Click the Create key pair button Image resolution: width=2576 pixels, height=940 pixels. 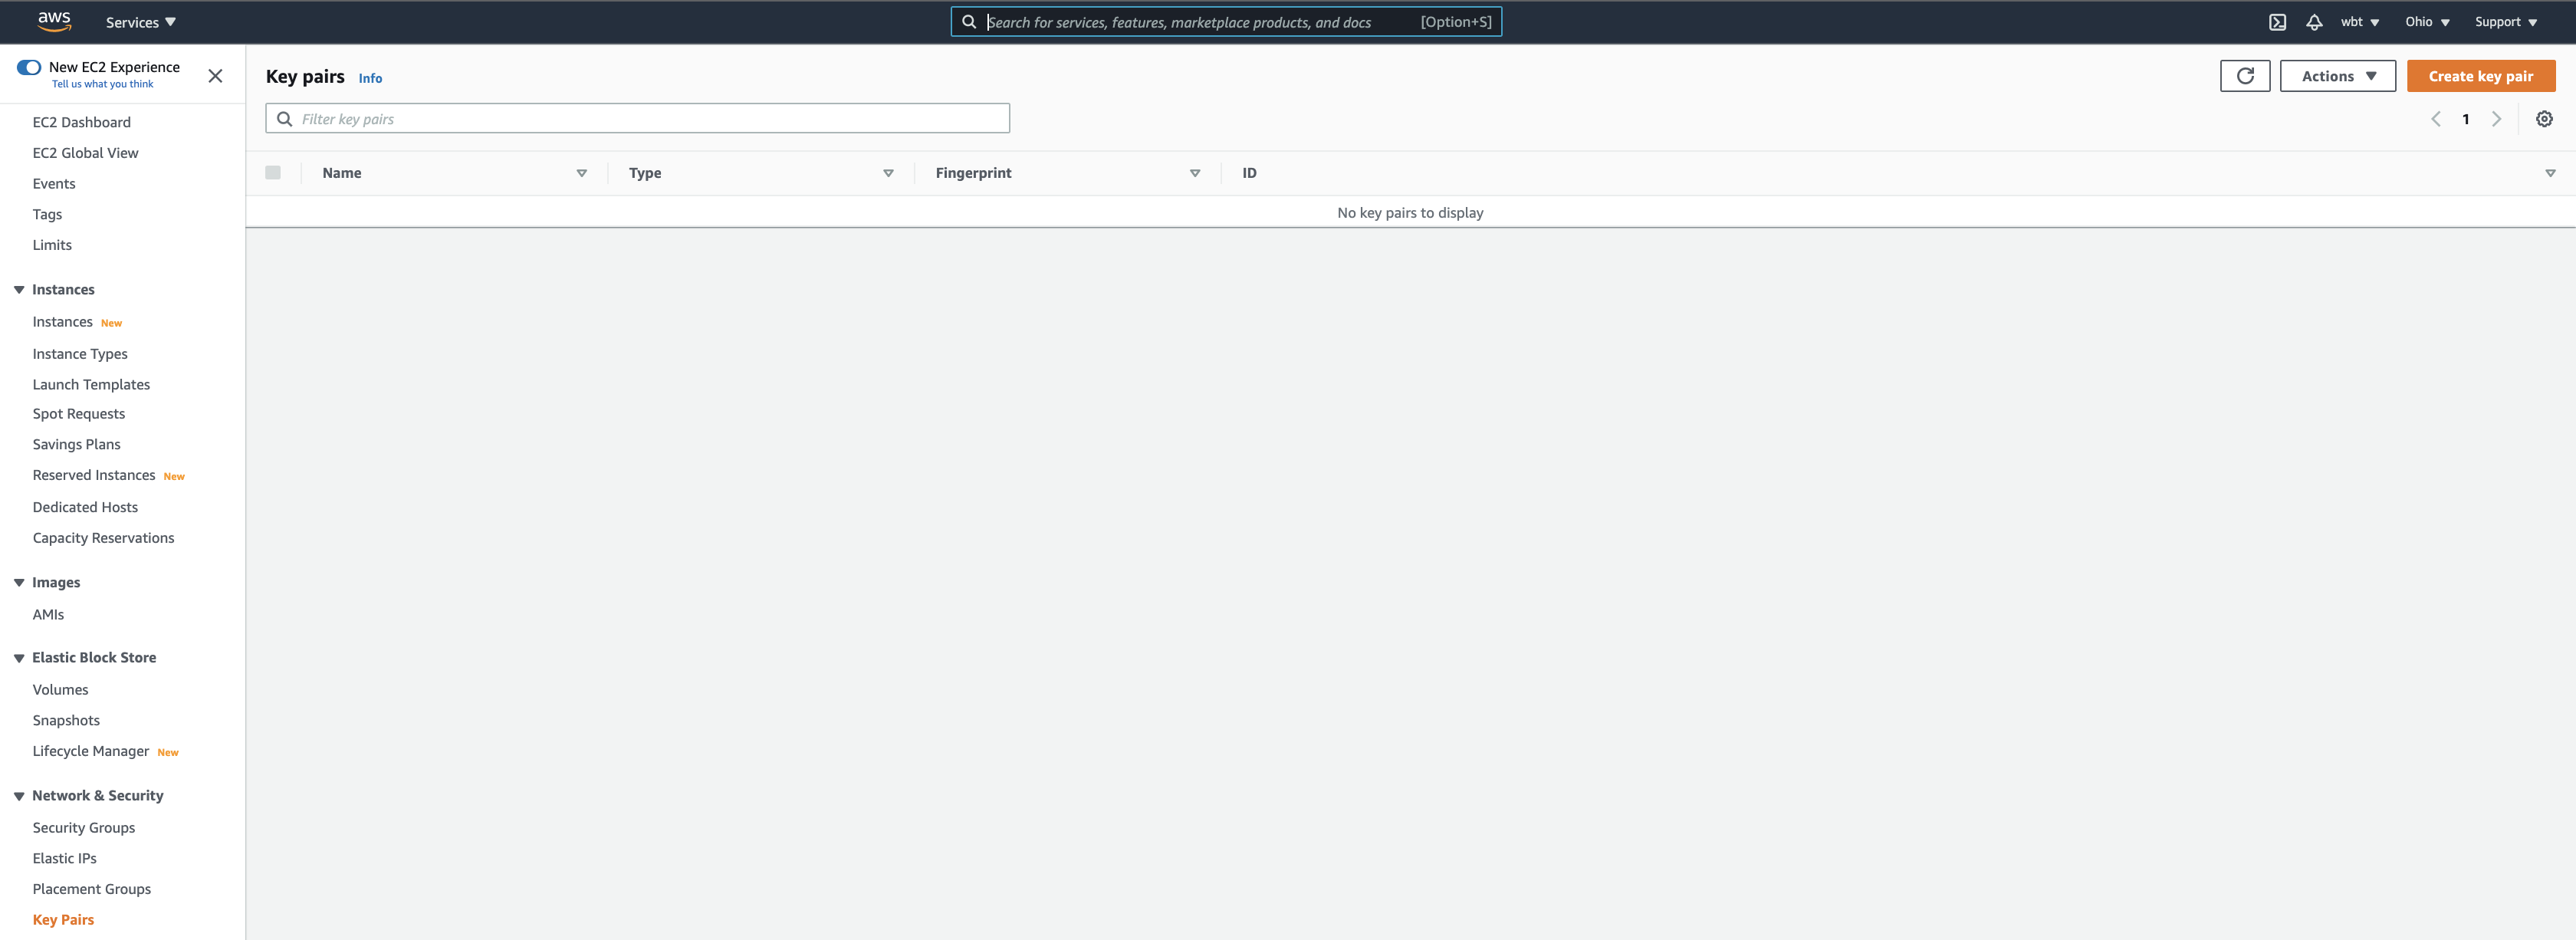[2480, 76]
